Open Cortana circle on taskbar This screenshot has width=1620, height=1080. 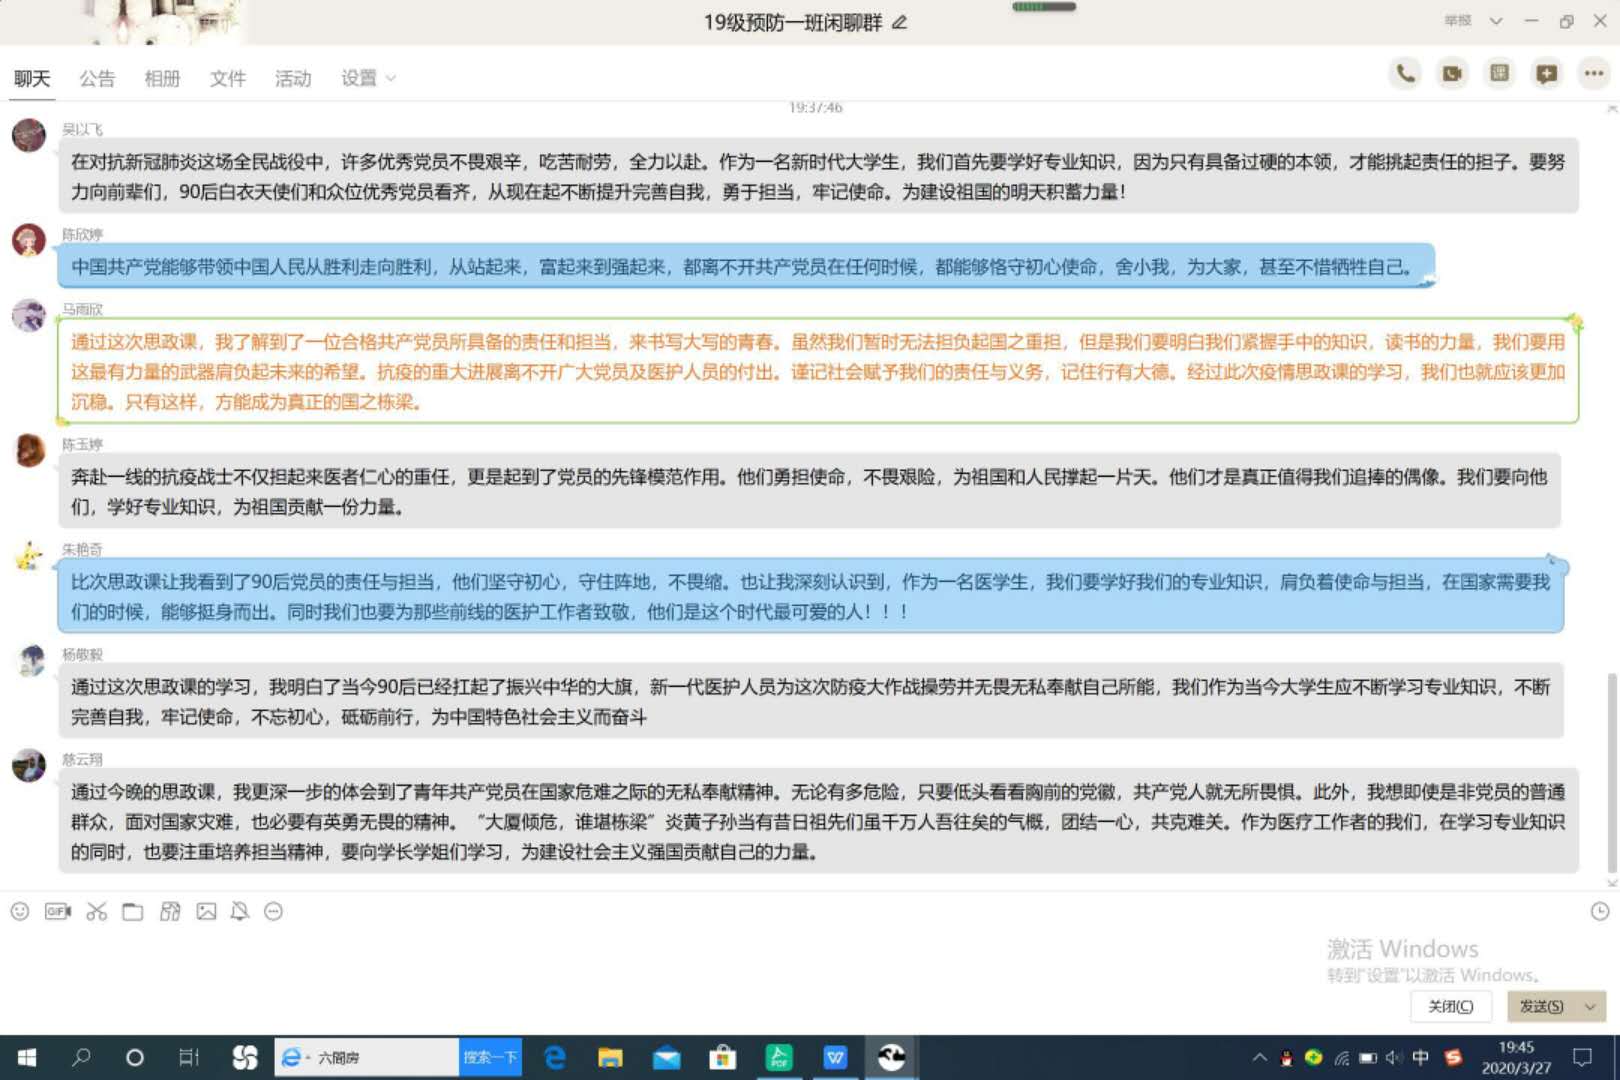coord(134,1057)
